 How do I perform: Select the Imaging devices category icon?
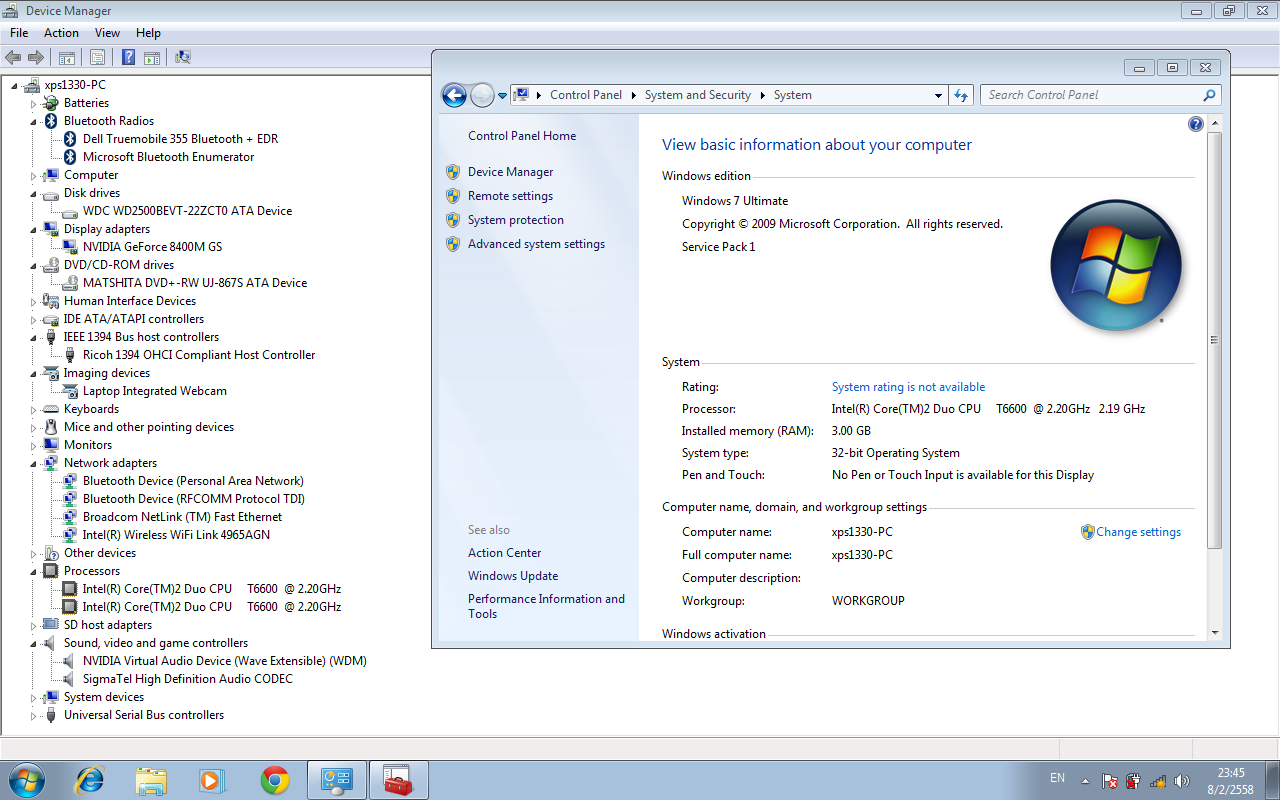coord(51,373)
